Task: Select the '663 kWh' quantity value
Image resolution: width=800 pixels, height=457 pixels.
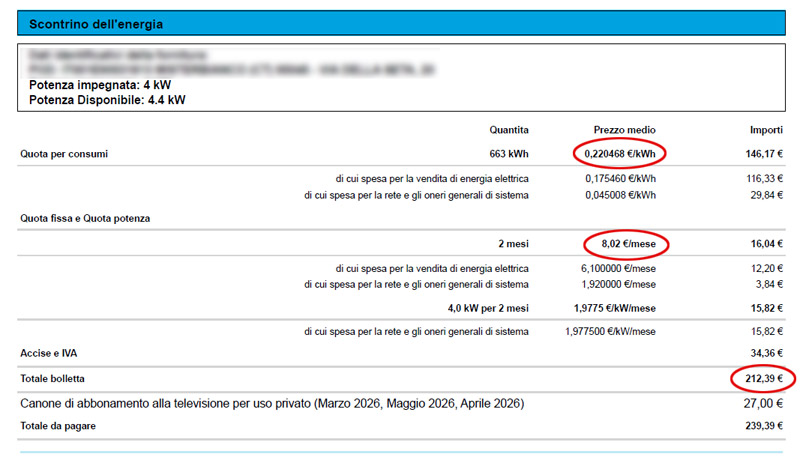Action: 509,154
